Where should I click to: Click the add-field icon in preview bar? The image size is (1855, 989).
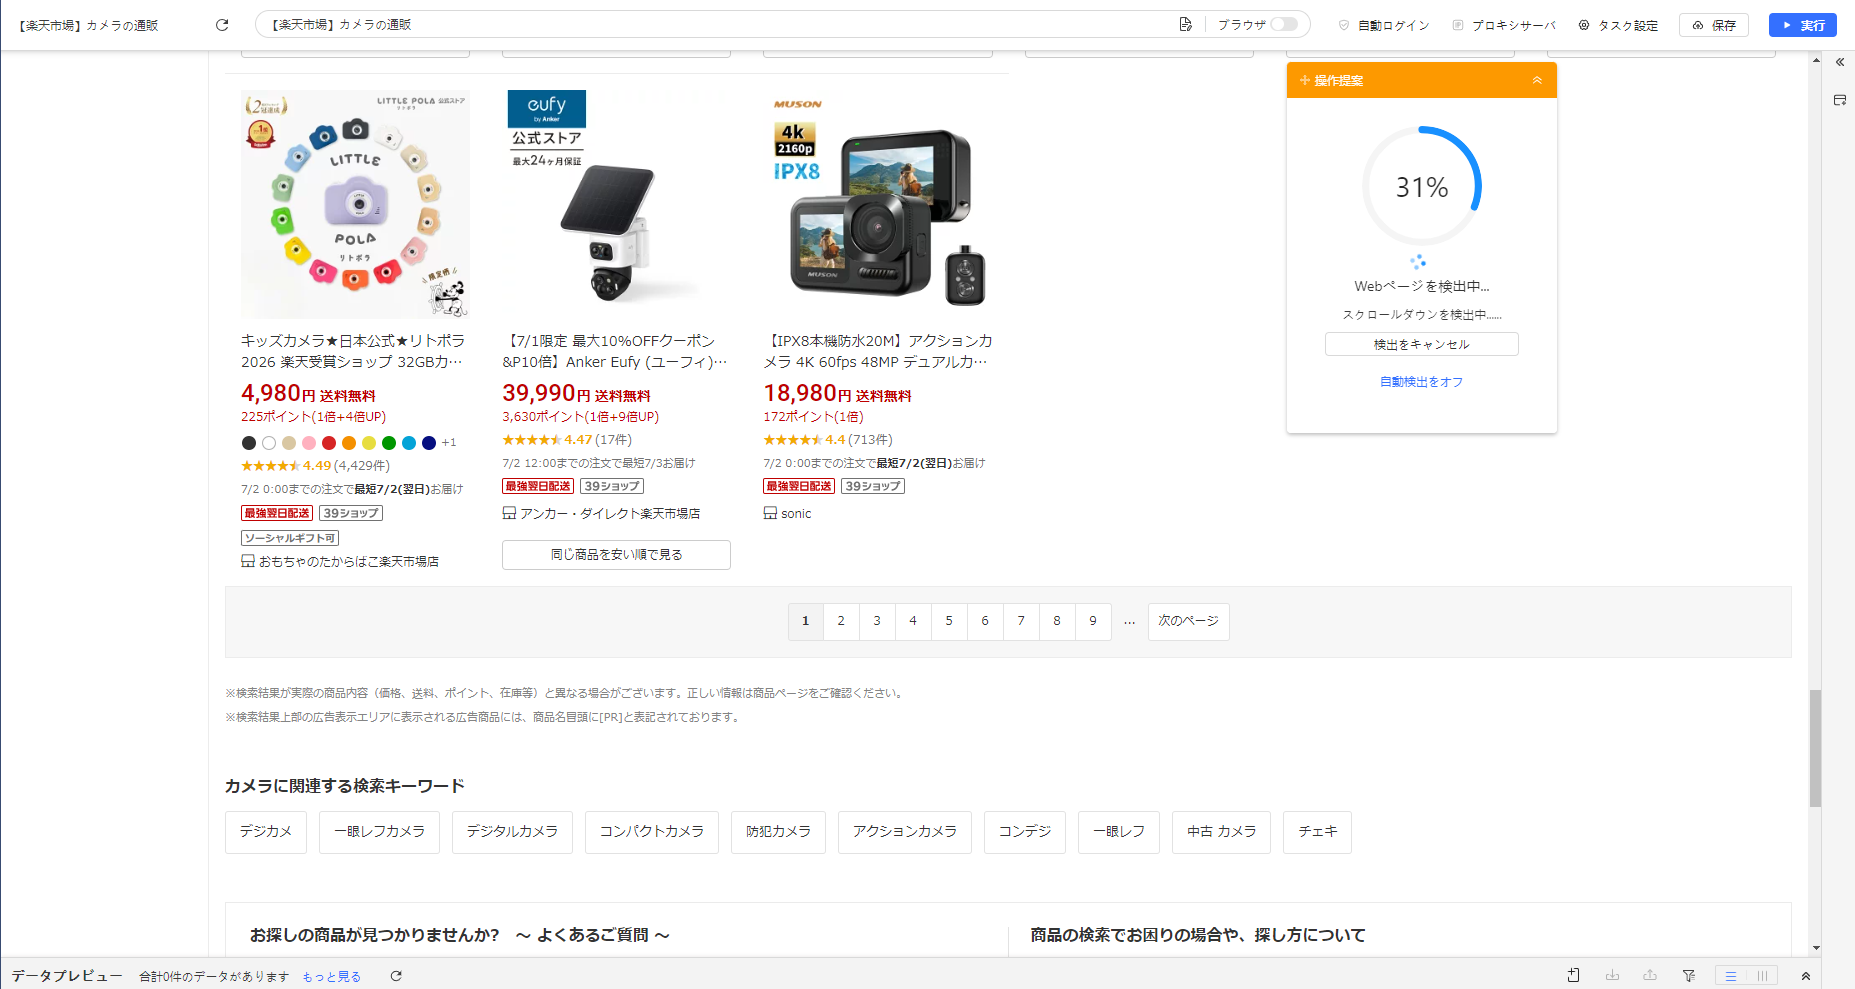click(1573, 976)
